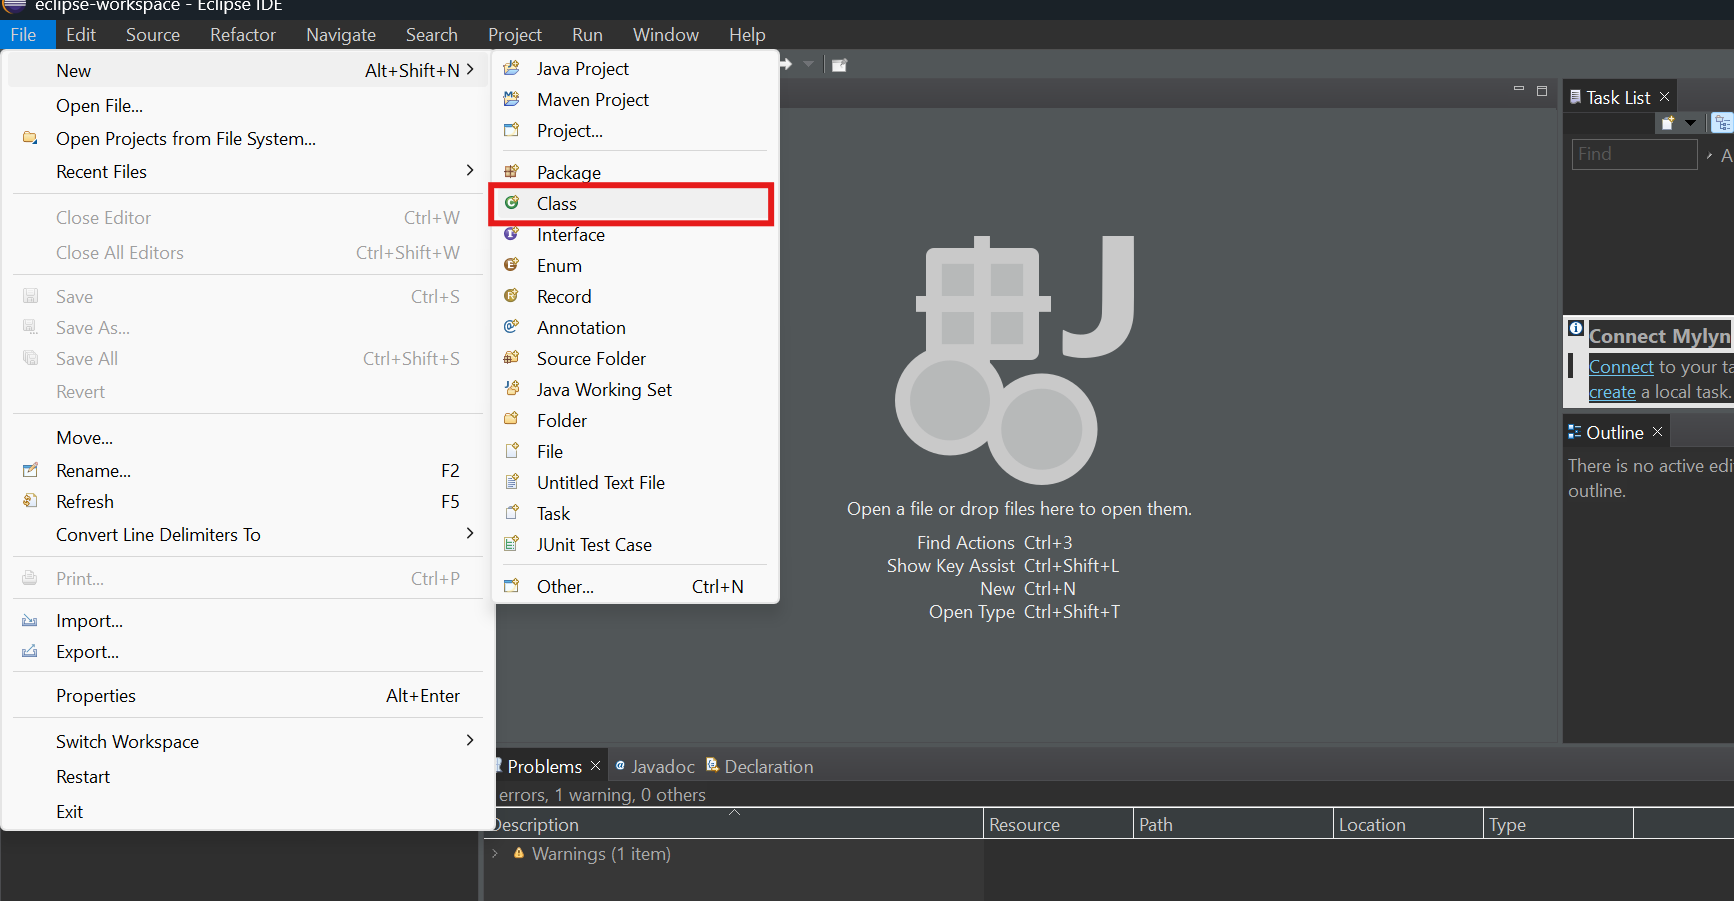Create a new Annotation
Viewport: 1734px width, 901px height.
(x=634, y=328)
